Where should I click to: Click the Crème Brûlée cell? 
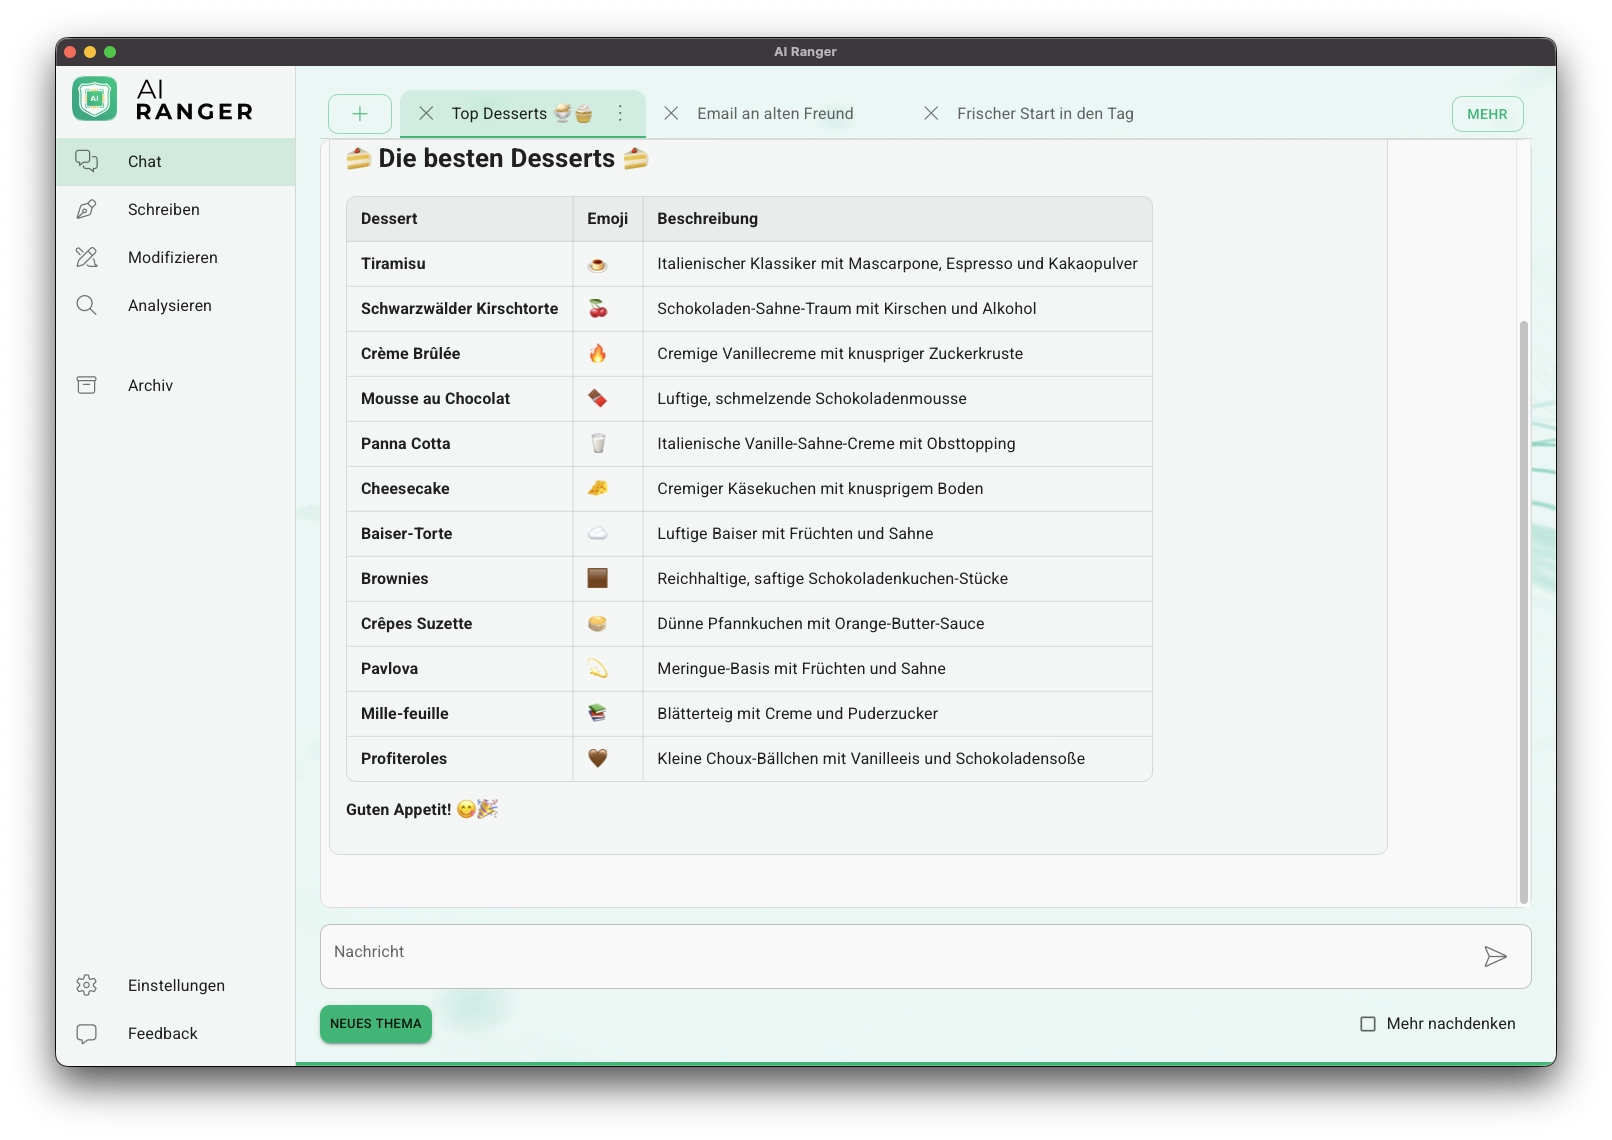[460, 354]
